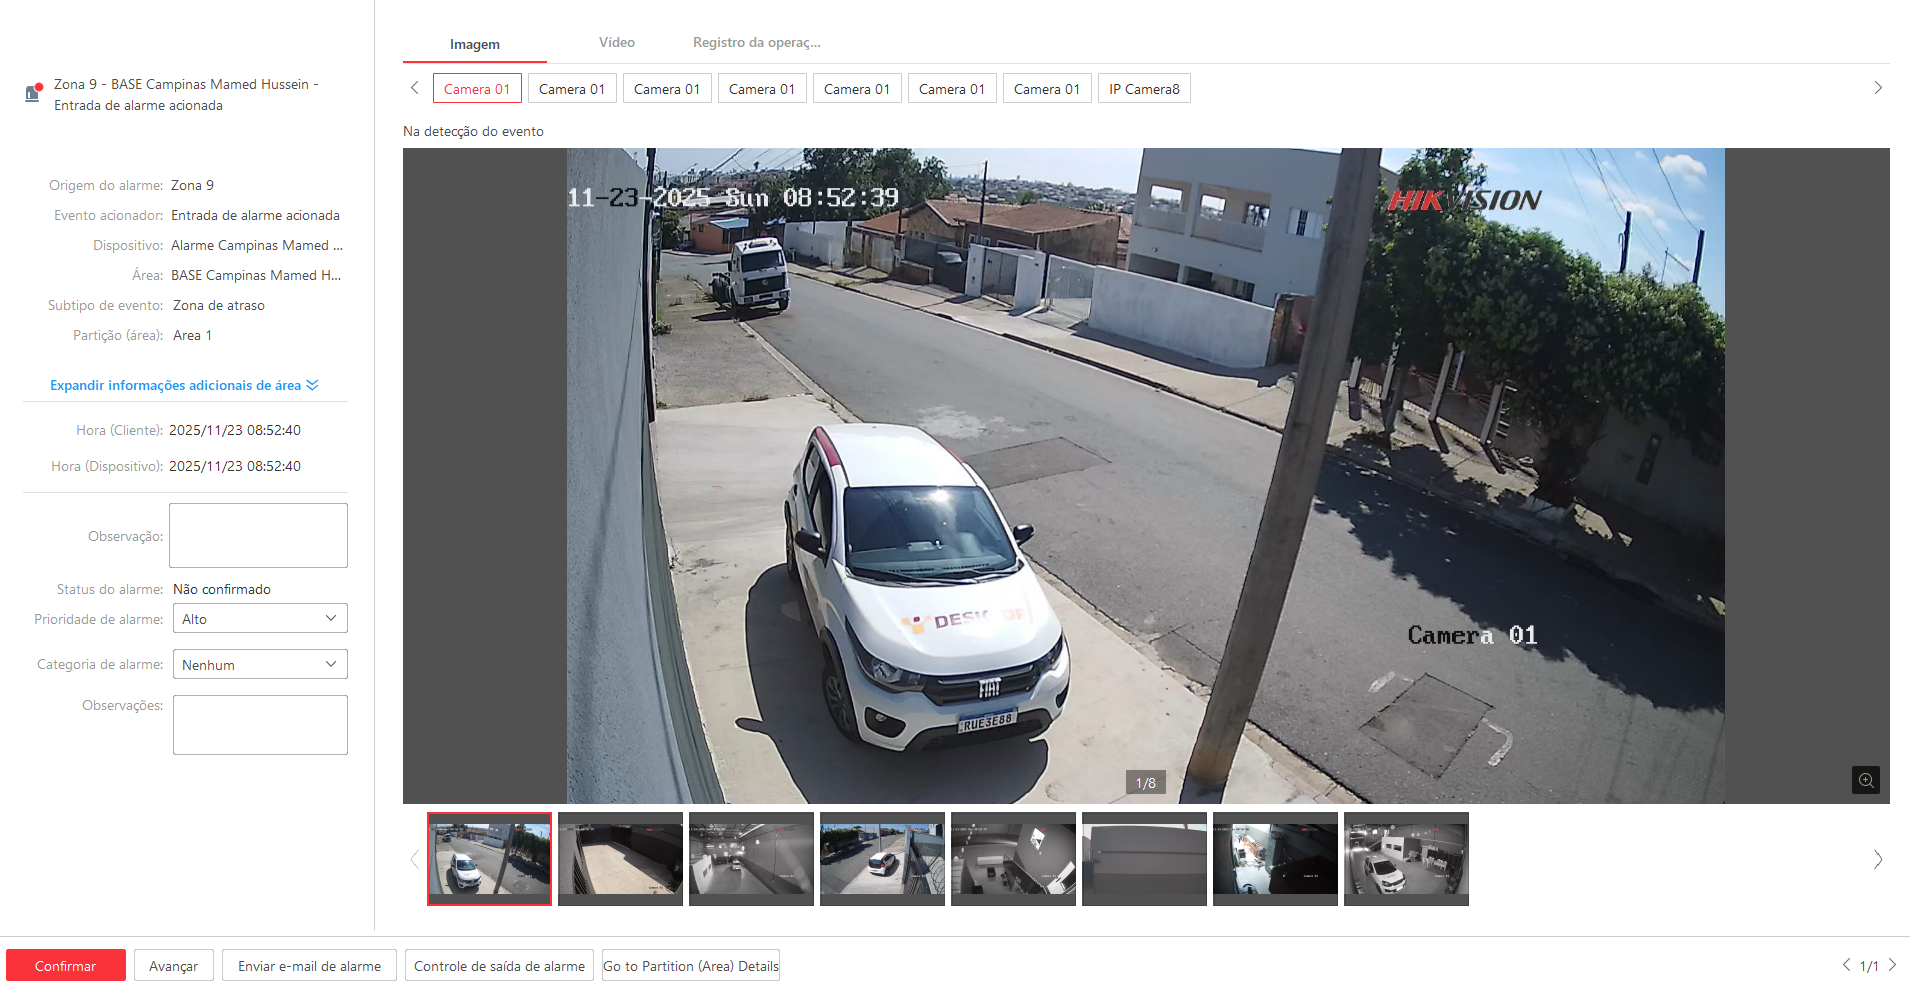Click Go to Partition (Area) Details

click(690, 966)
